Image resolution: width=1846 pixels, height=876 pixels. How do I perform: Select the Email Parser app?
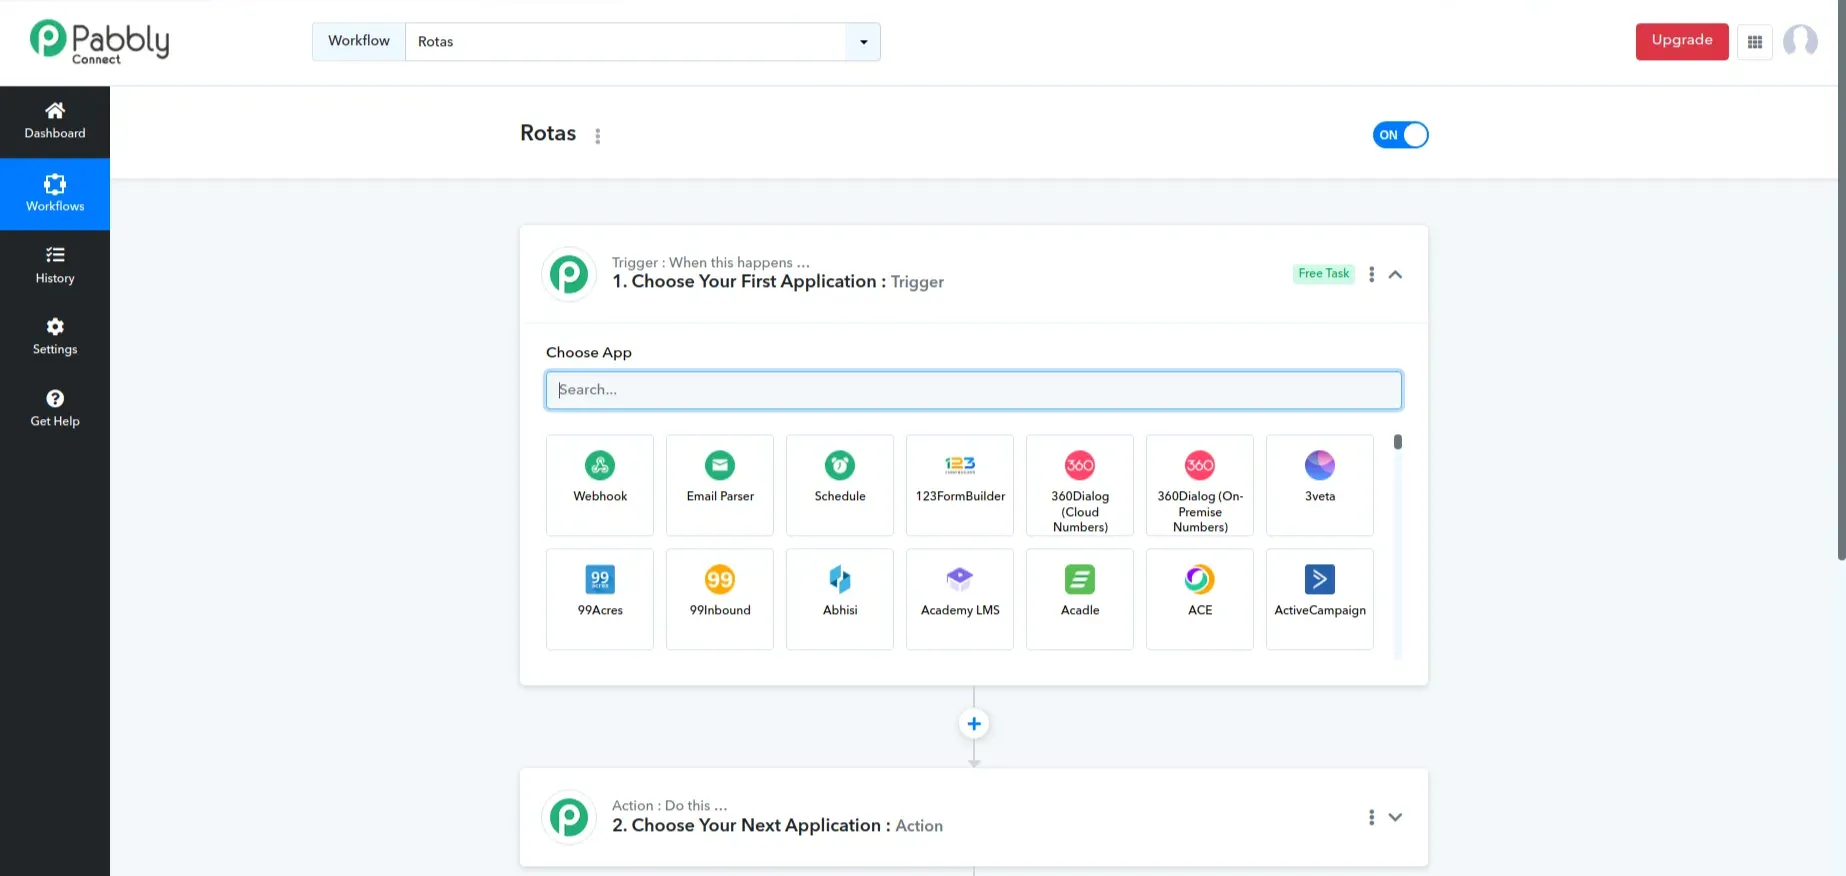(x=720, y=485)
